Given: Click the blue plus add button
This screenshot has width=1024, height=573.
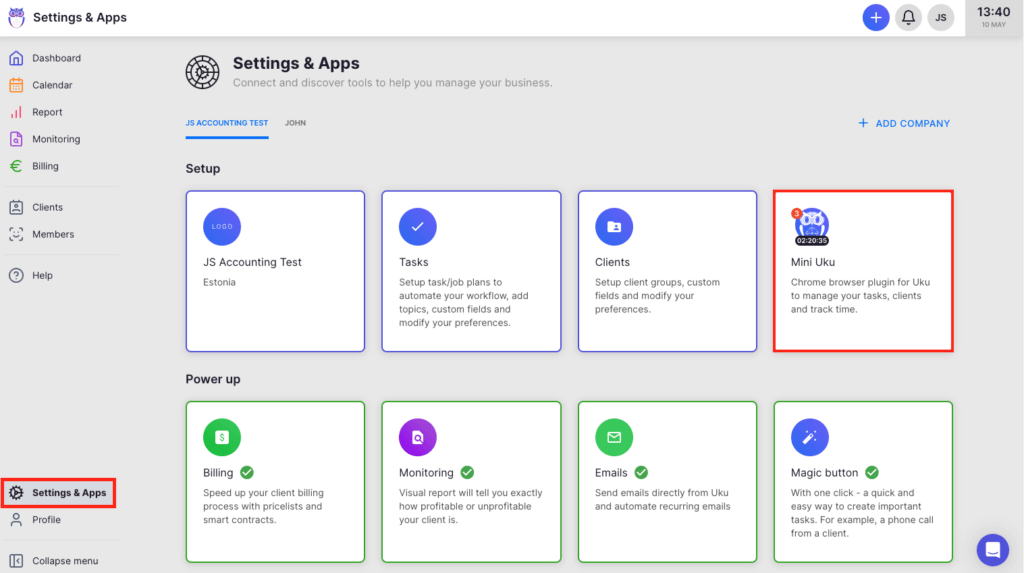Looking at the screenshot, I should [875, 17].
